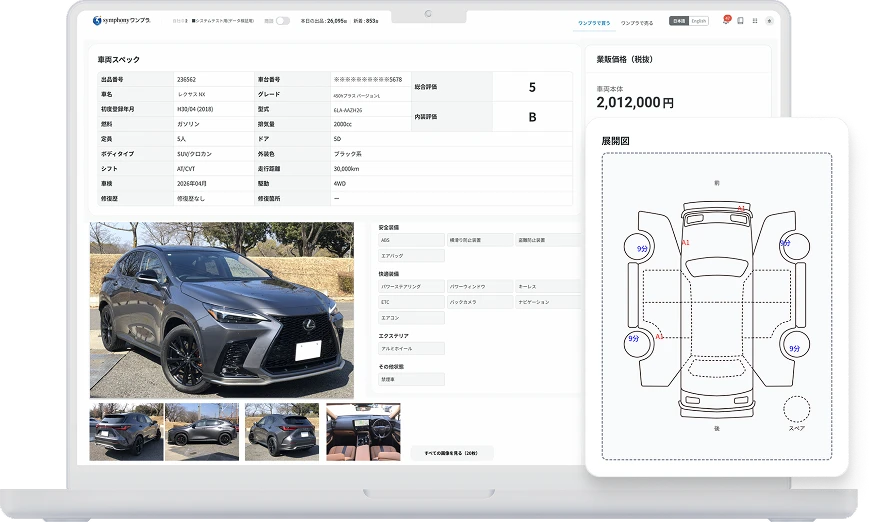The height and width of the screenshot is (522, 882).
Task: Click the 30,000km mileage value
Action: (x=346, y=169)
